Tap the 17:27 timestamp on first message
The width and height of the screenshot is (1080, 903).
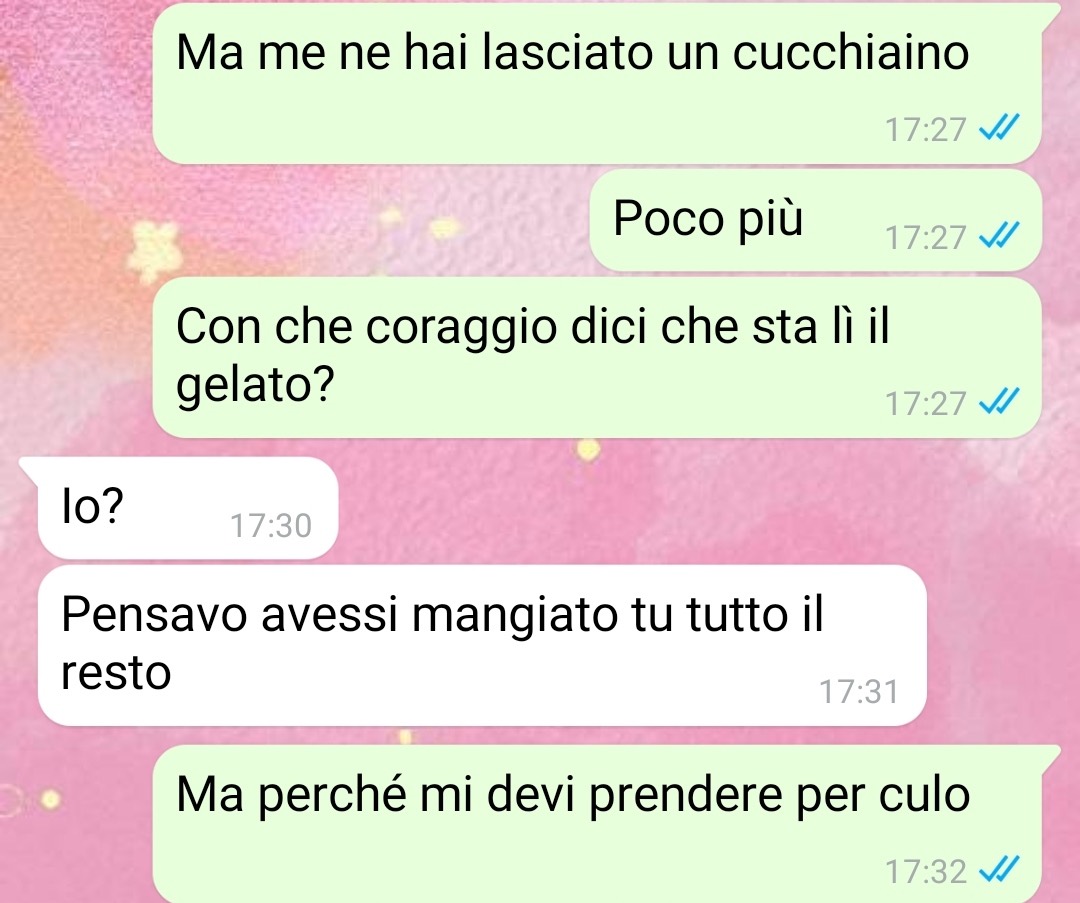[x=926, y=129]
